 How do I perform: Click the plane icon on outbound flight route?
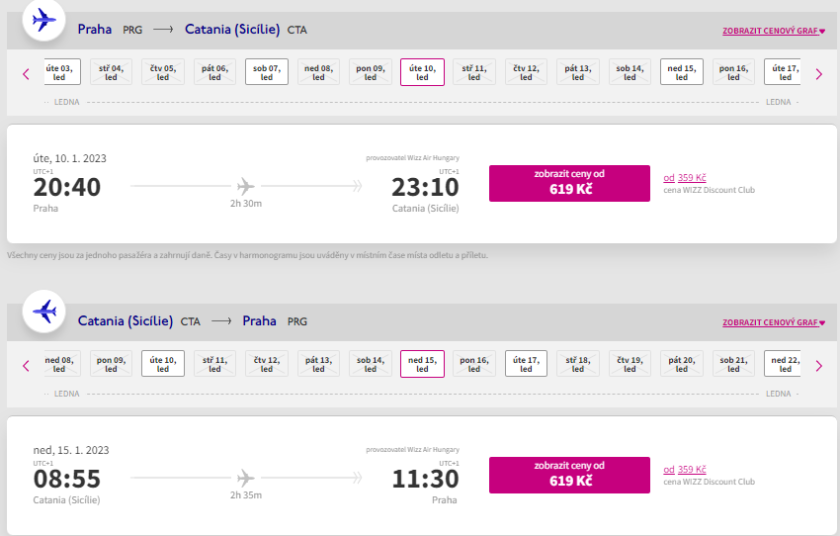coord(246,185)
